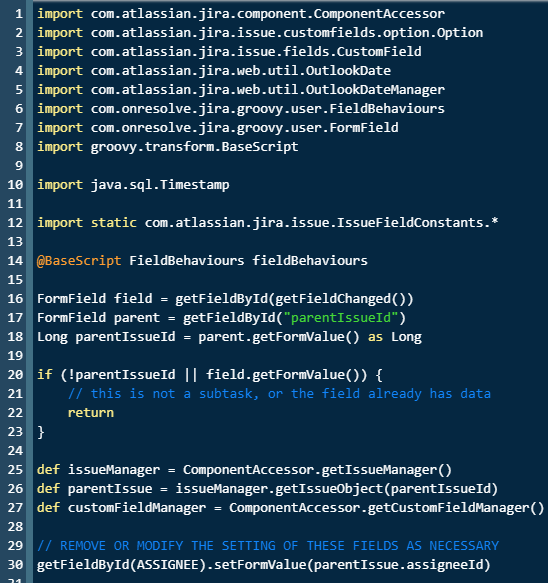Click the 'def' keyword on line 27
This screenshot has height=583, width=548.
tap(48, 508)
